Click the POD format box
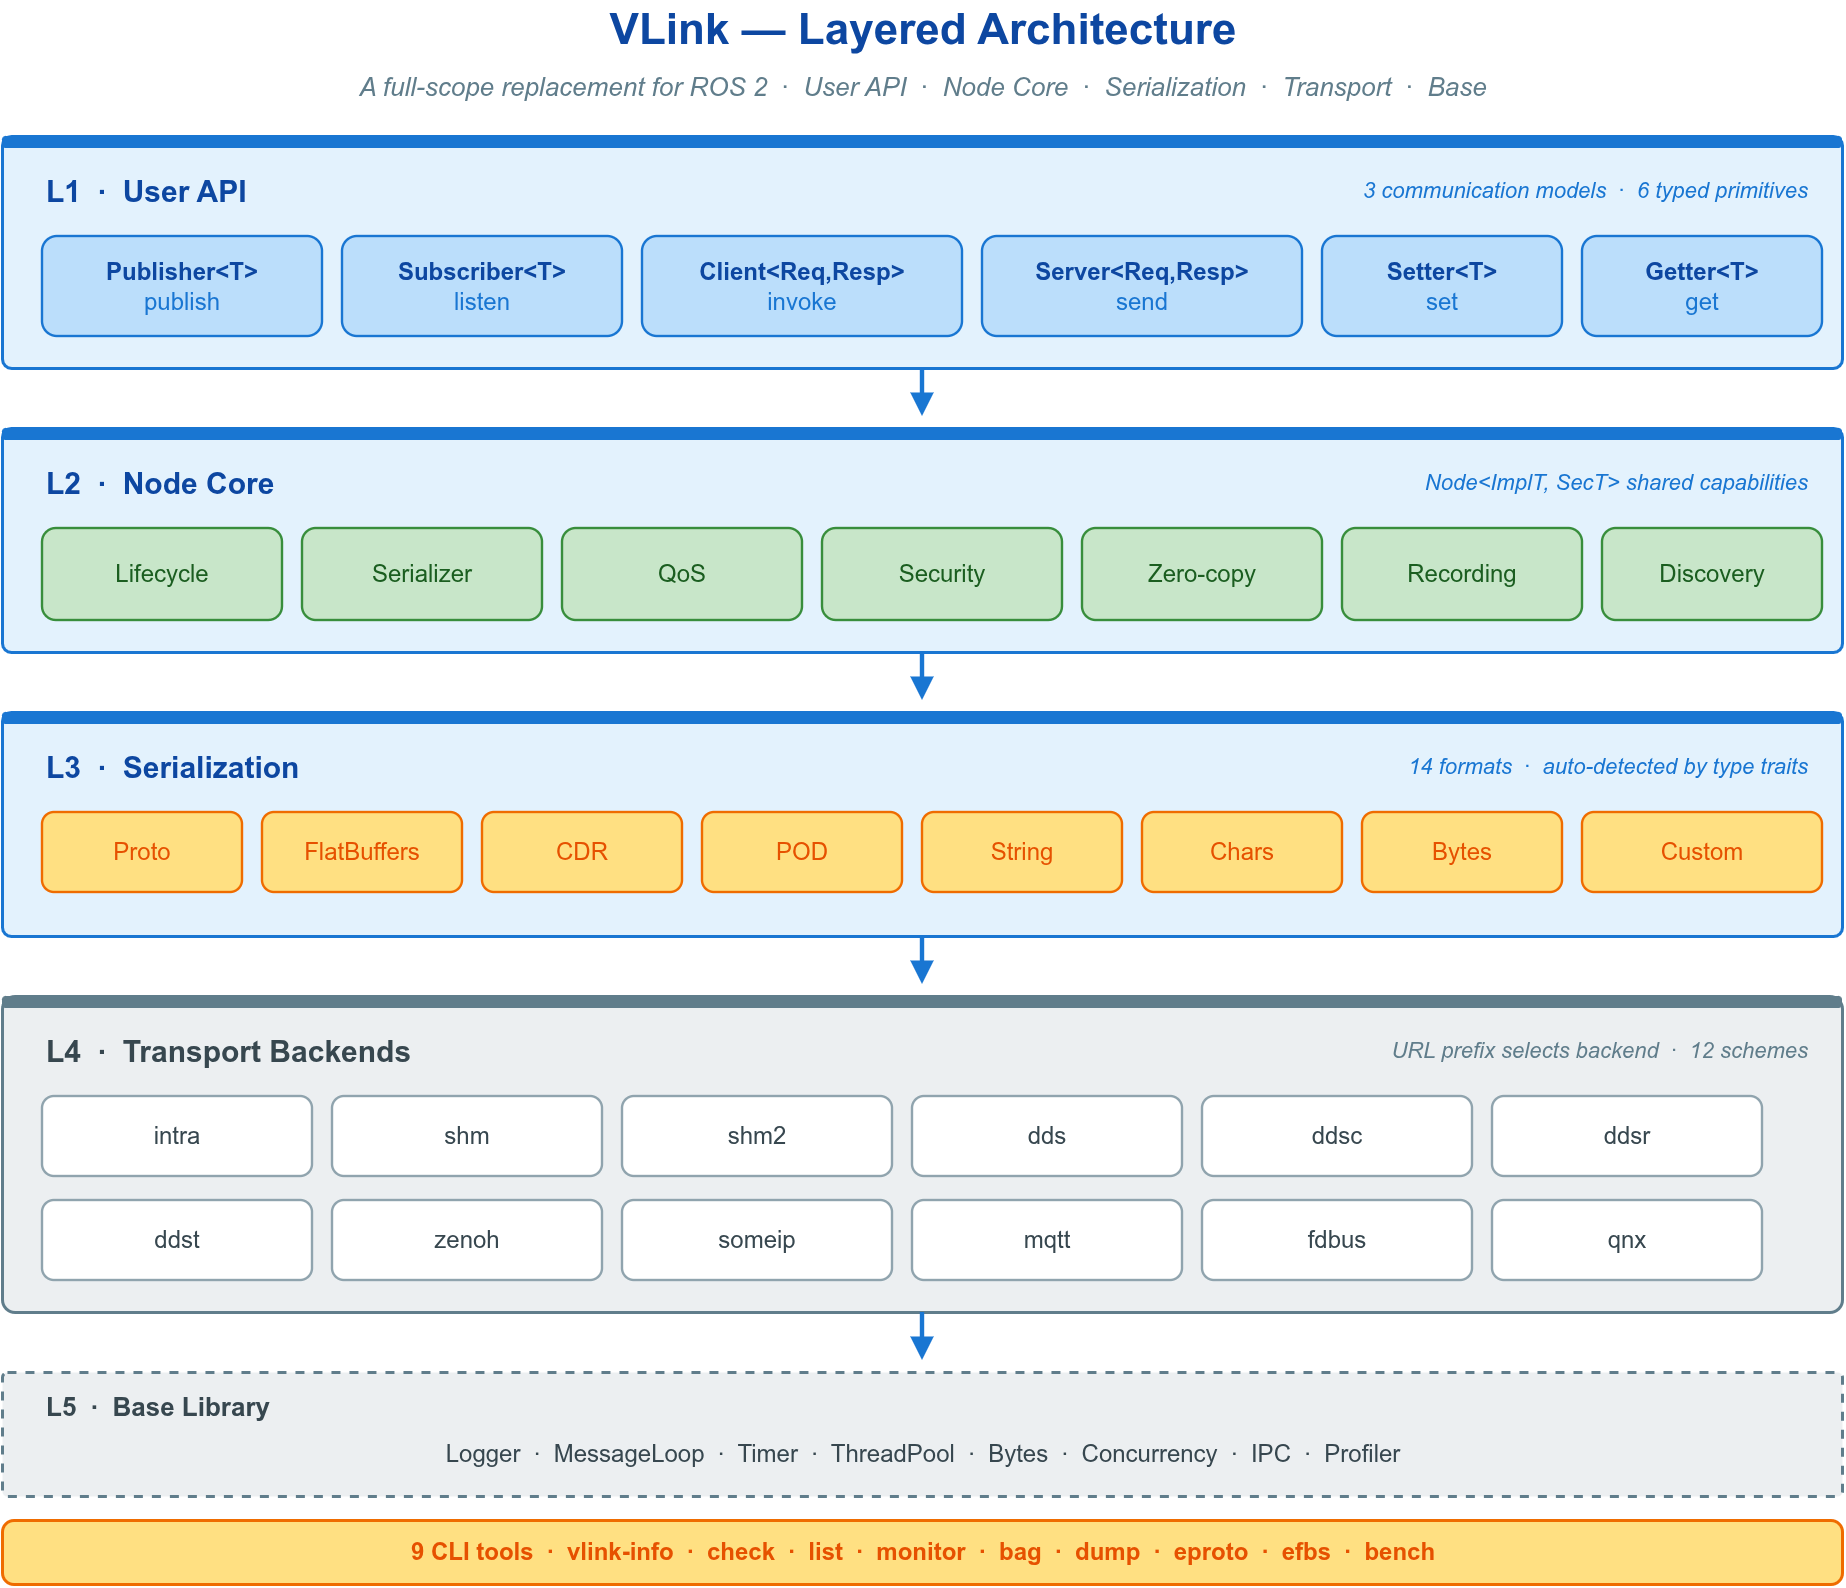1846x1588 pixels. coord(802,852)
